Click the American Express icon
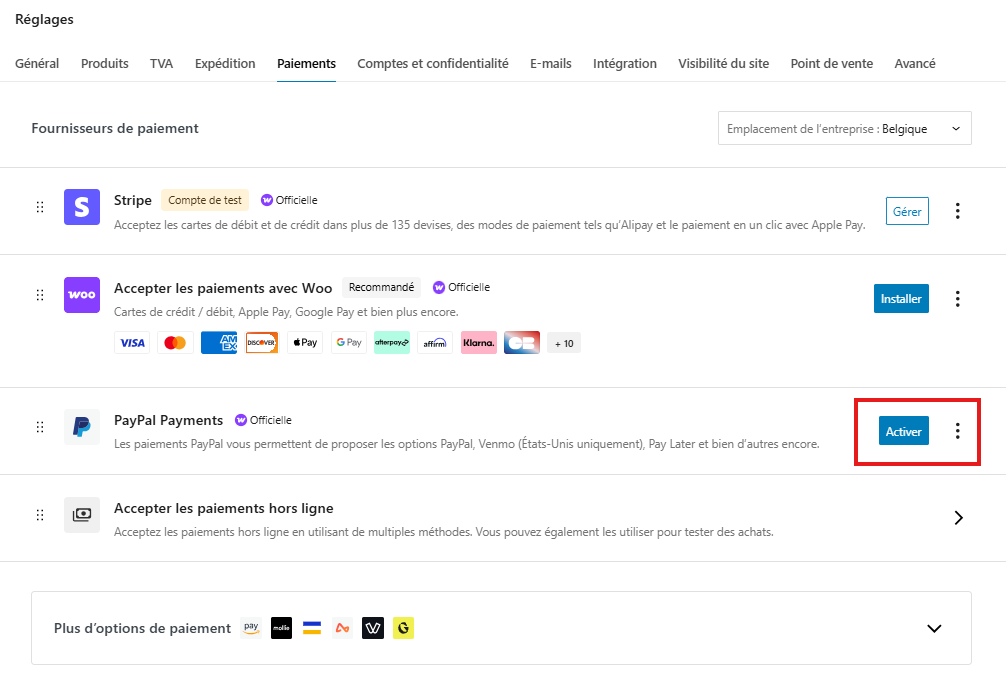 coord(219,343)
